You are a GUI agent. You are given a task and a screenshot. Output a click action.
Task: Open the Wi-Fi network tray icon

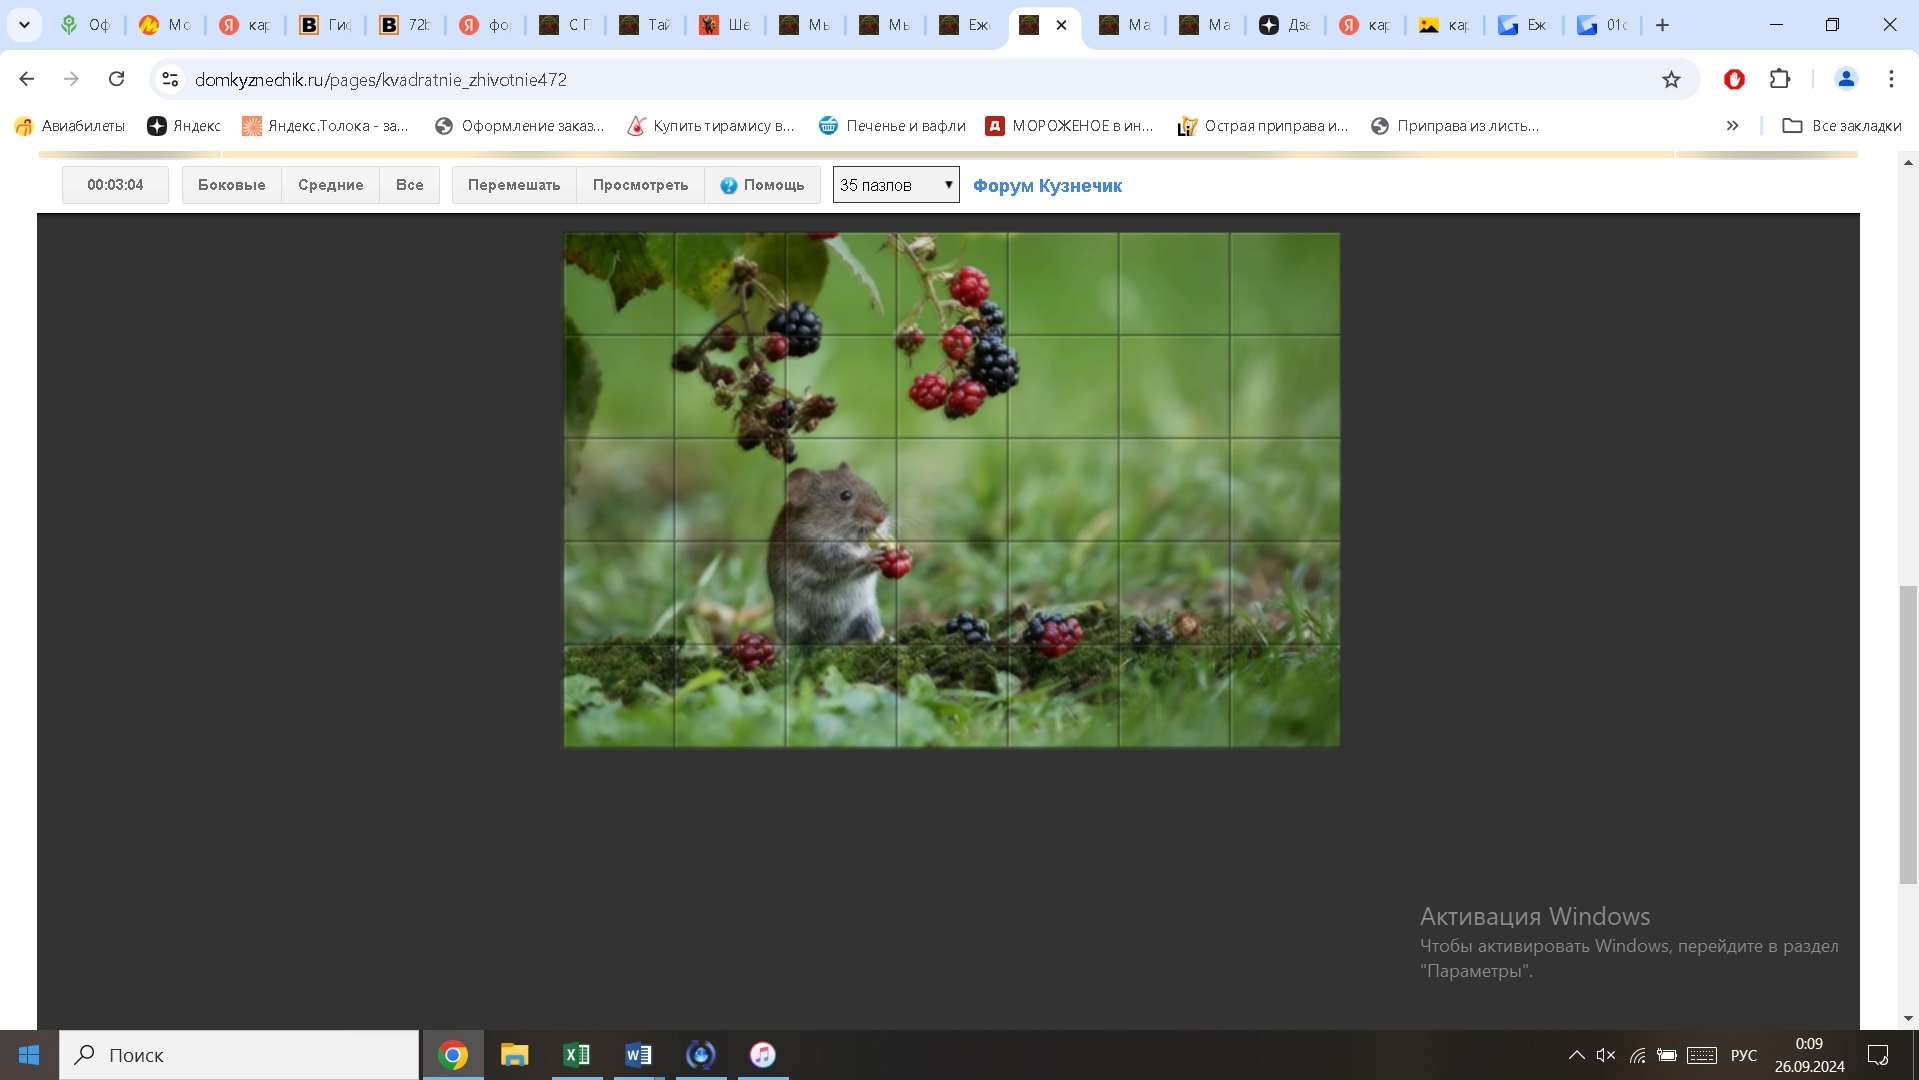pos(1637,1055)
